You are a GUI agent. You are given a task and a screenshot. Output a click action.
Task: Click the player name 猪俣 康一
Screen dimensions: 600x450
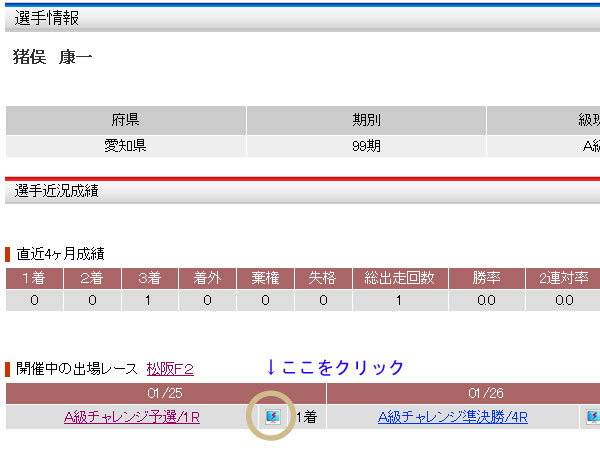point(52,57)
